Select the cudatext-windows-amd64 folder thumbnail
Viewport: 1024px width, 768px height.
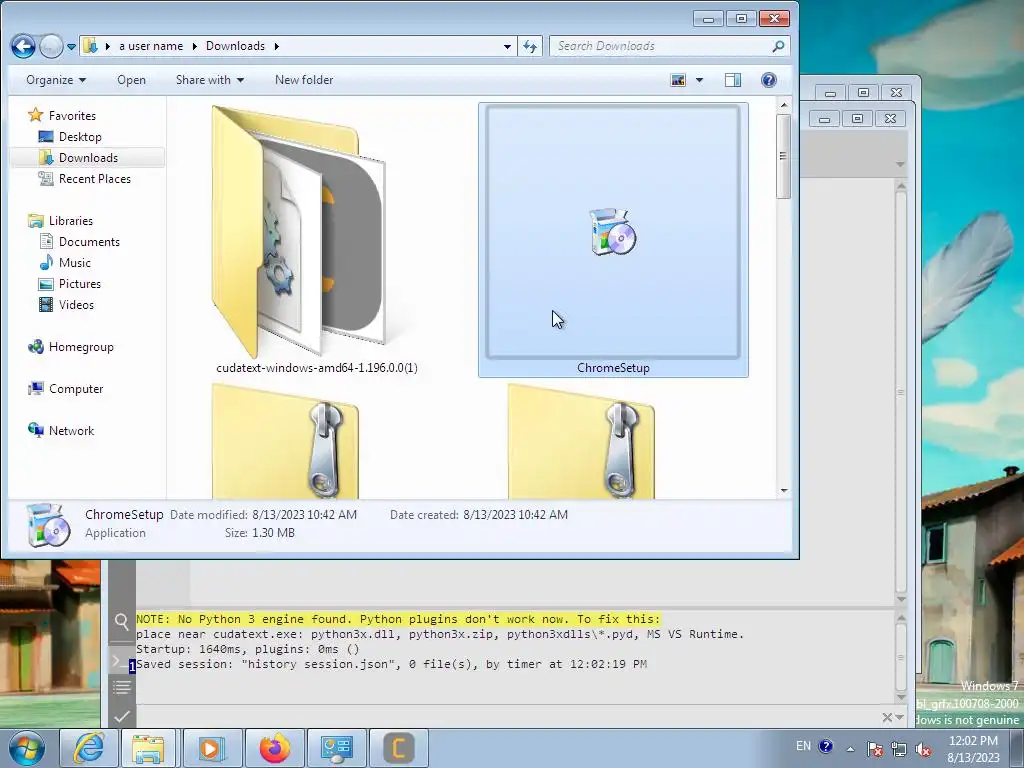[x=299, y=232]
